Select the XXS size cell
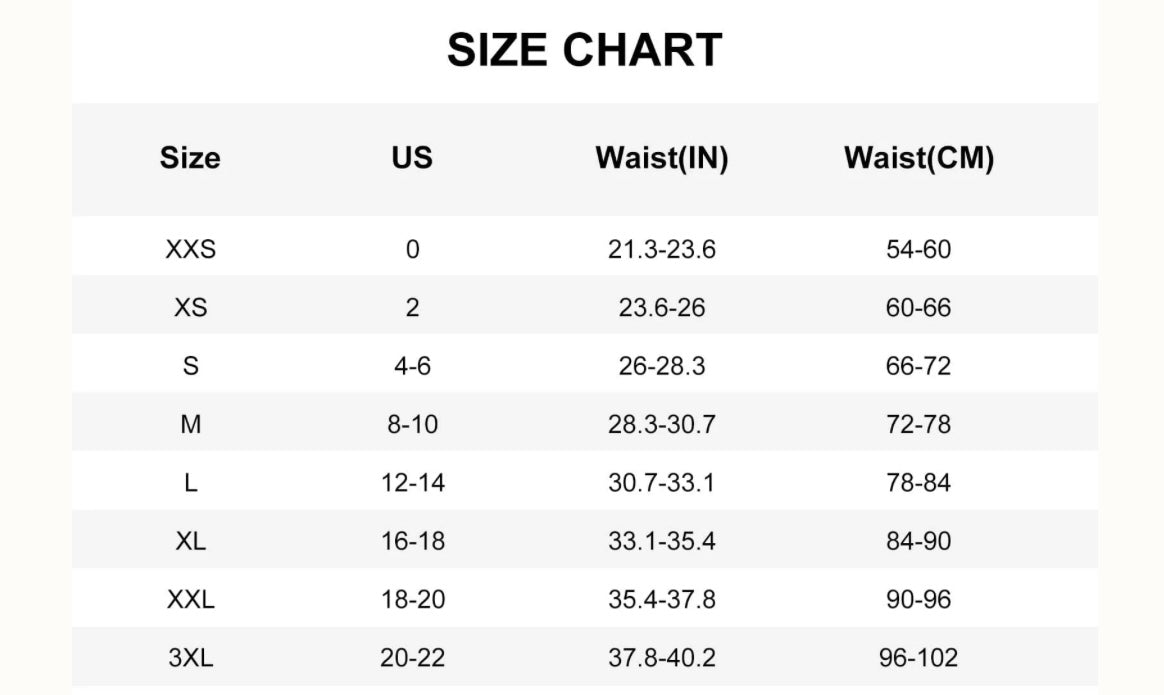 [191, 249]
